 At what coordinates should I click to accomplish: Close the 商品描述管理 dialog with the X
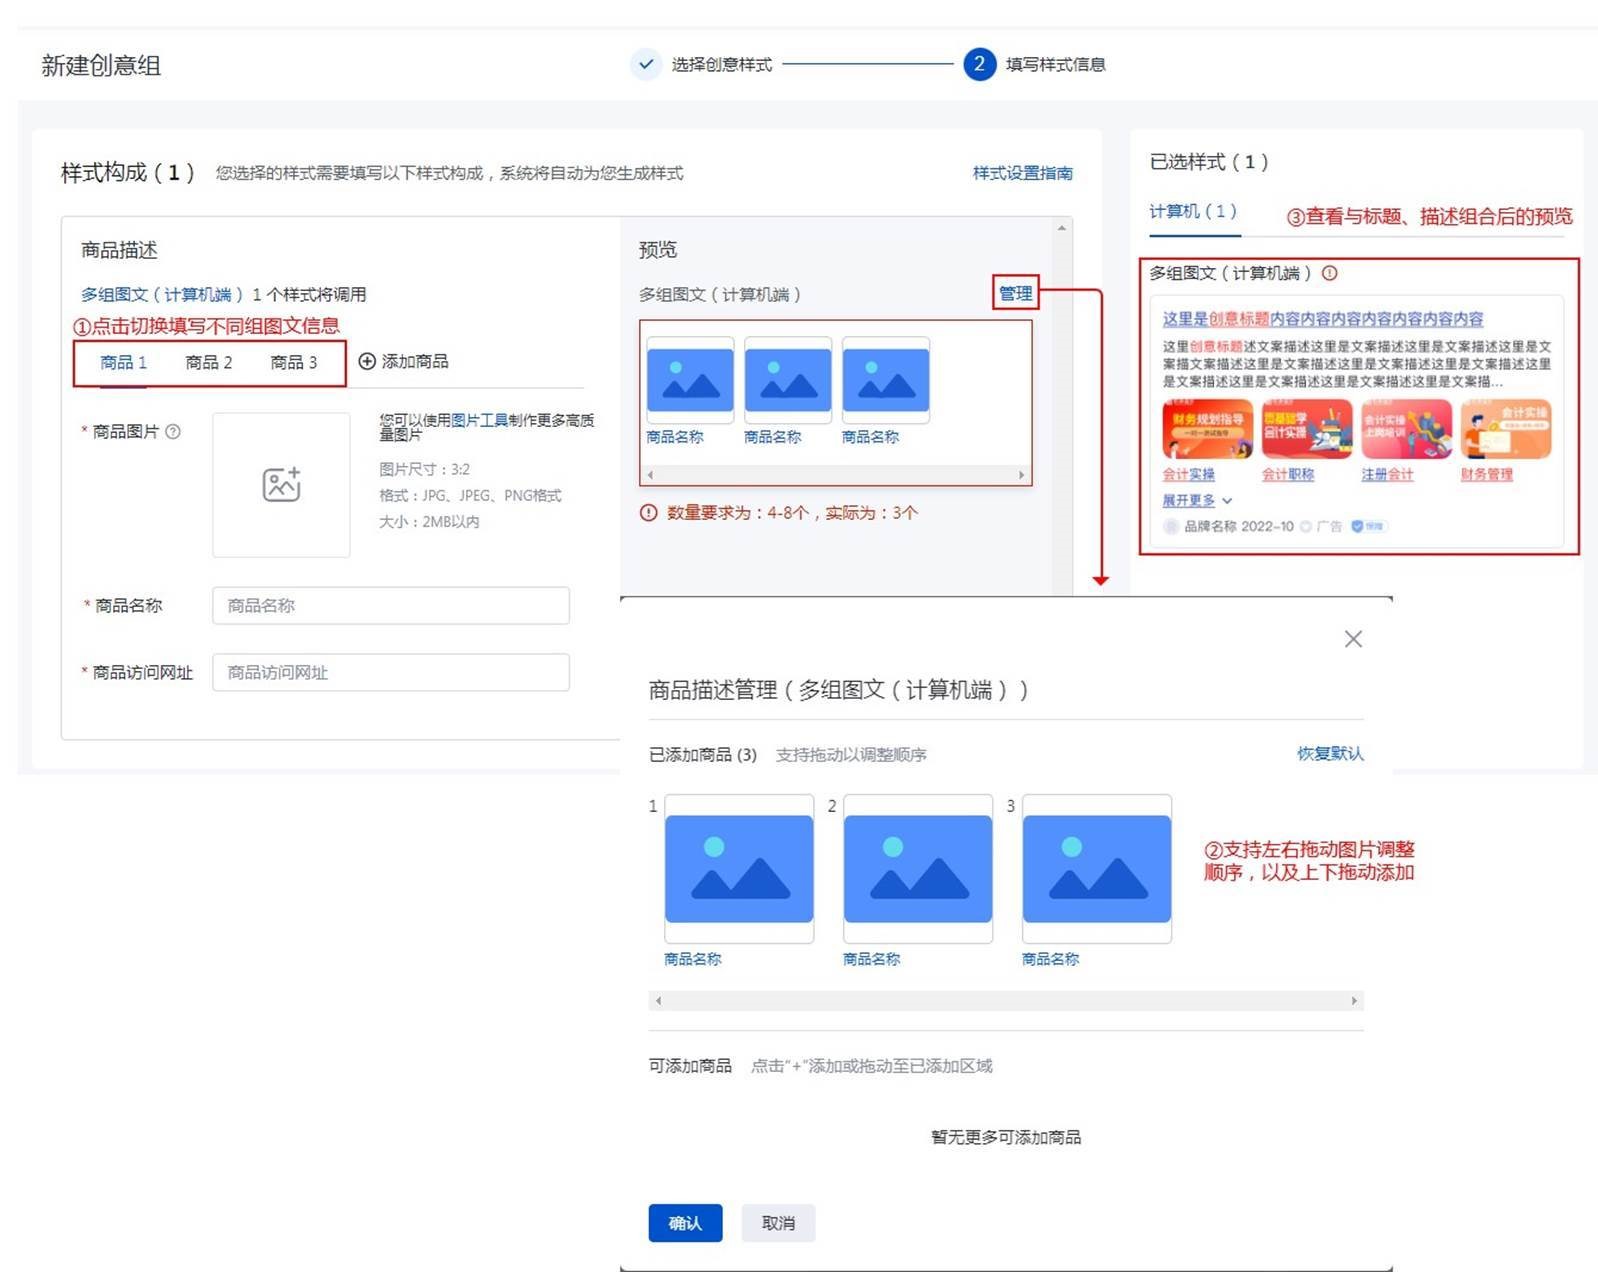tap(1352, 639)
